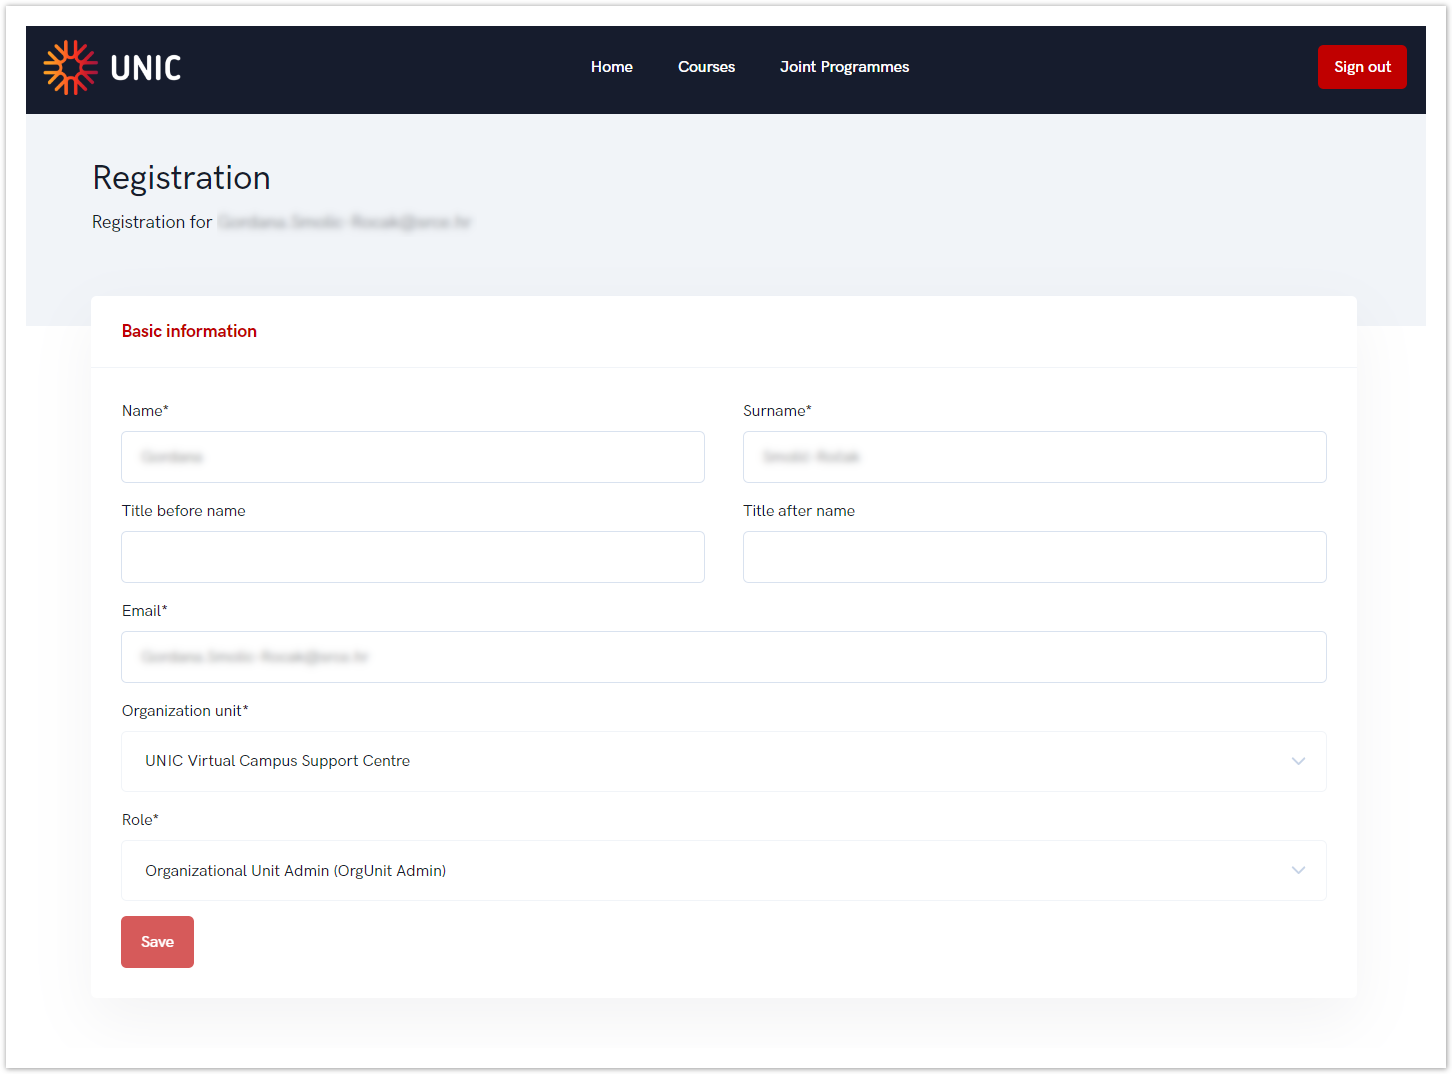Click the UNIC sunburst logo icon

[x=70, y=68]
